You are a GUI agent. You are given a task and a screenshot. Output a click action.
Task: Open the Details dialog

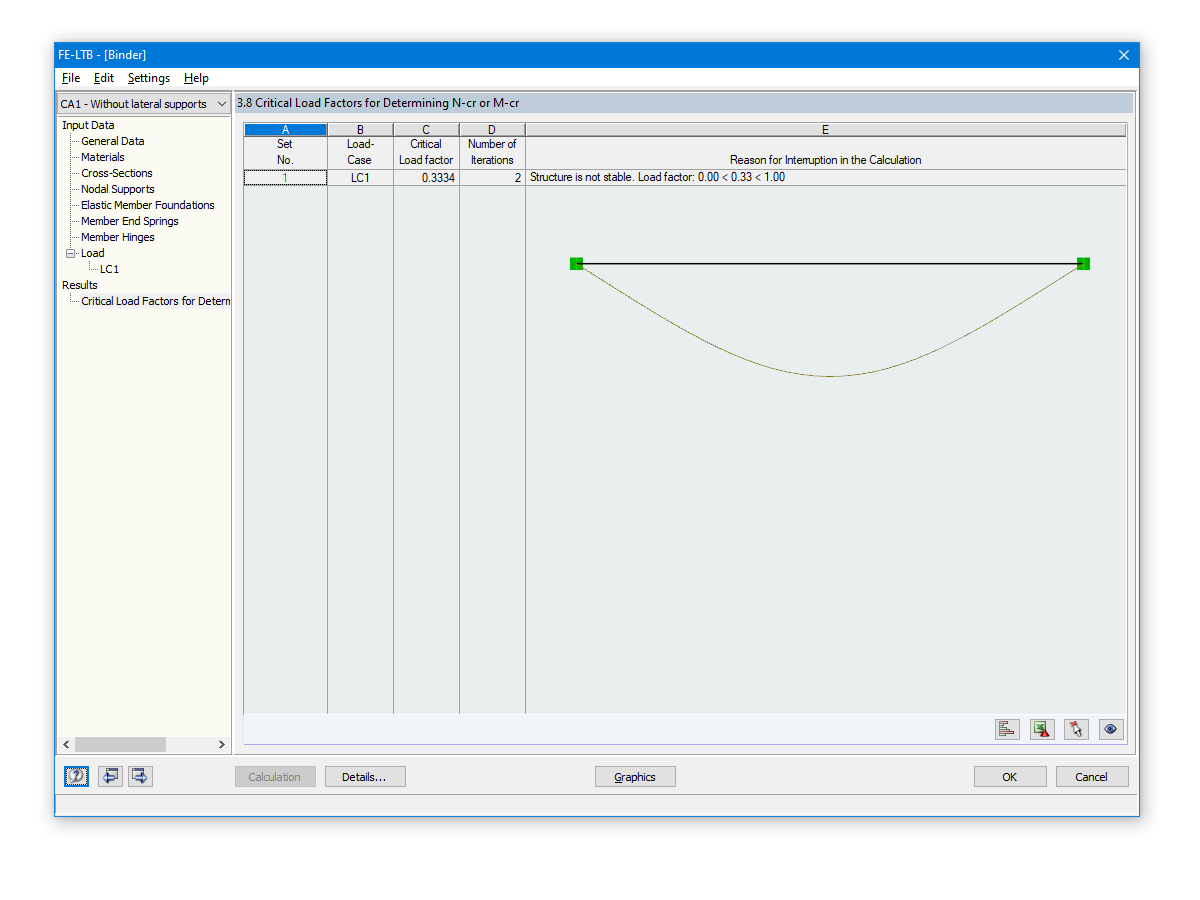click(x=365, y=776)
